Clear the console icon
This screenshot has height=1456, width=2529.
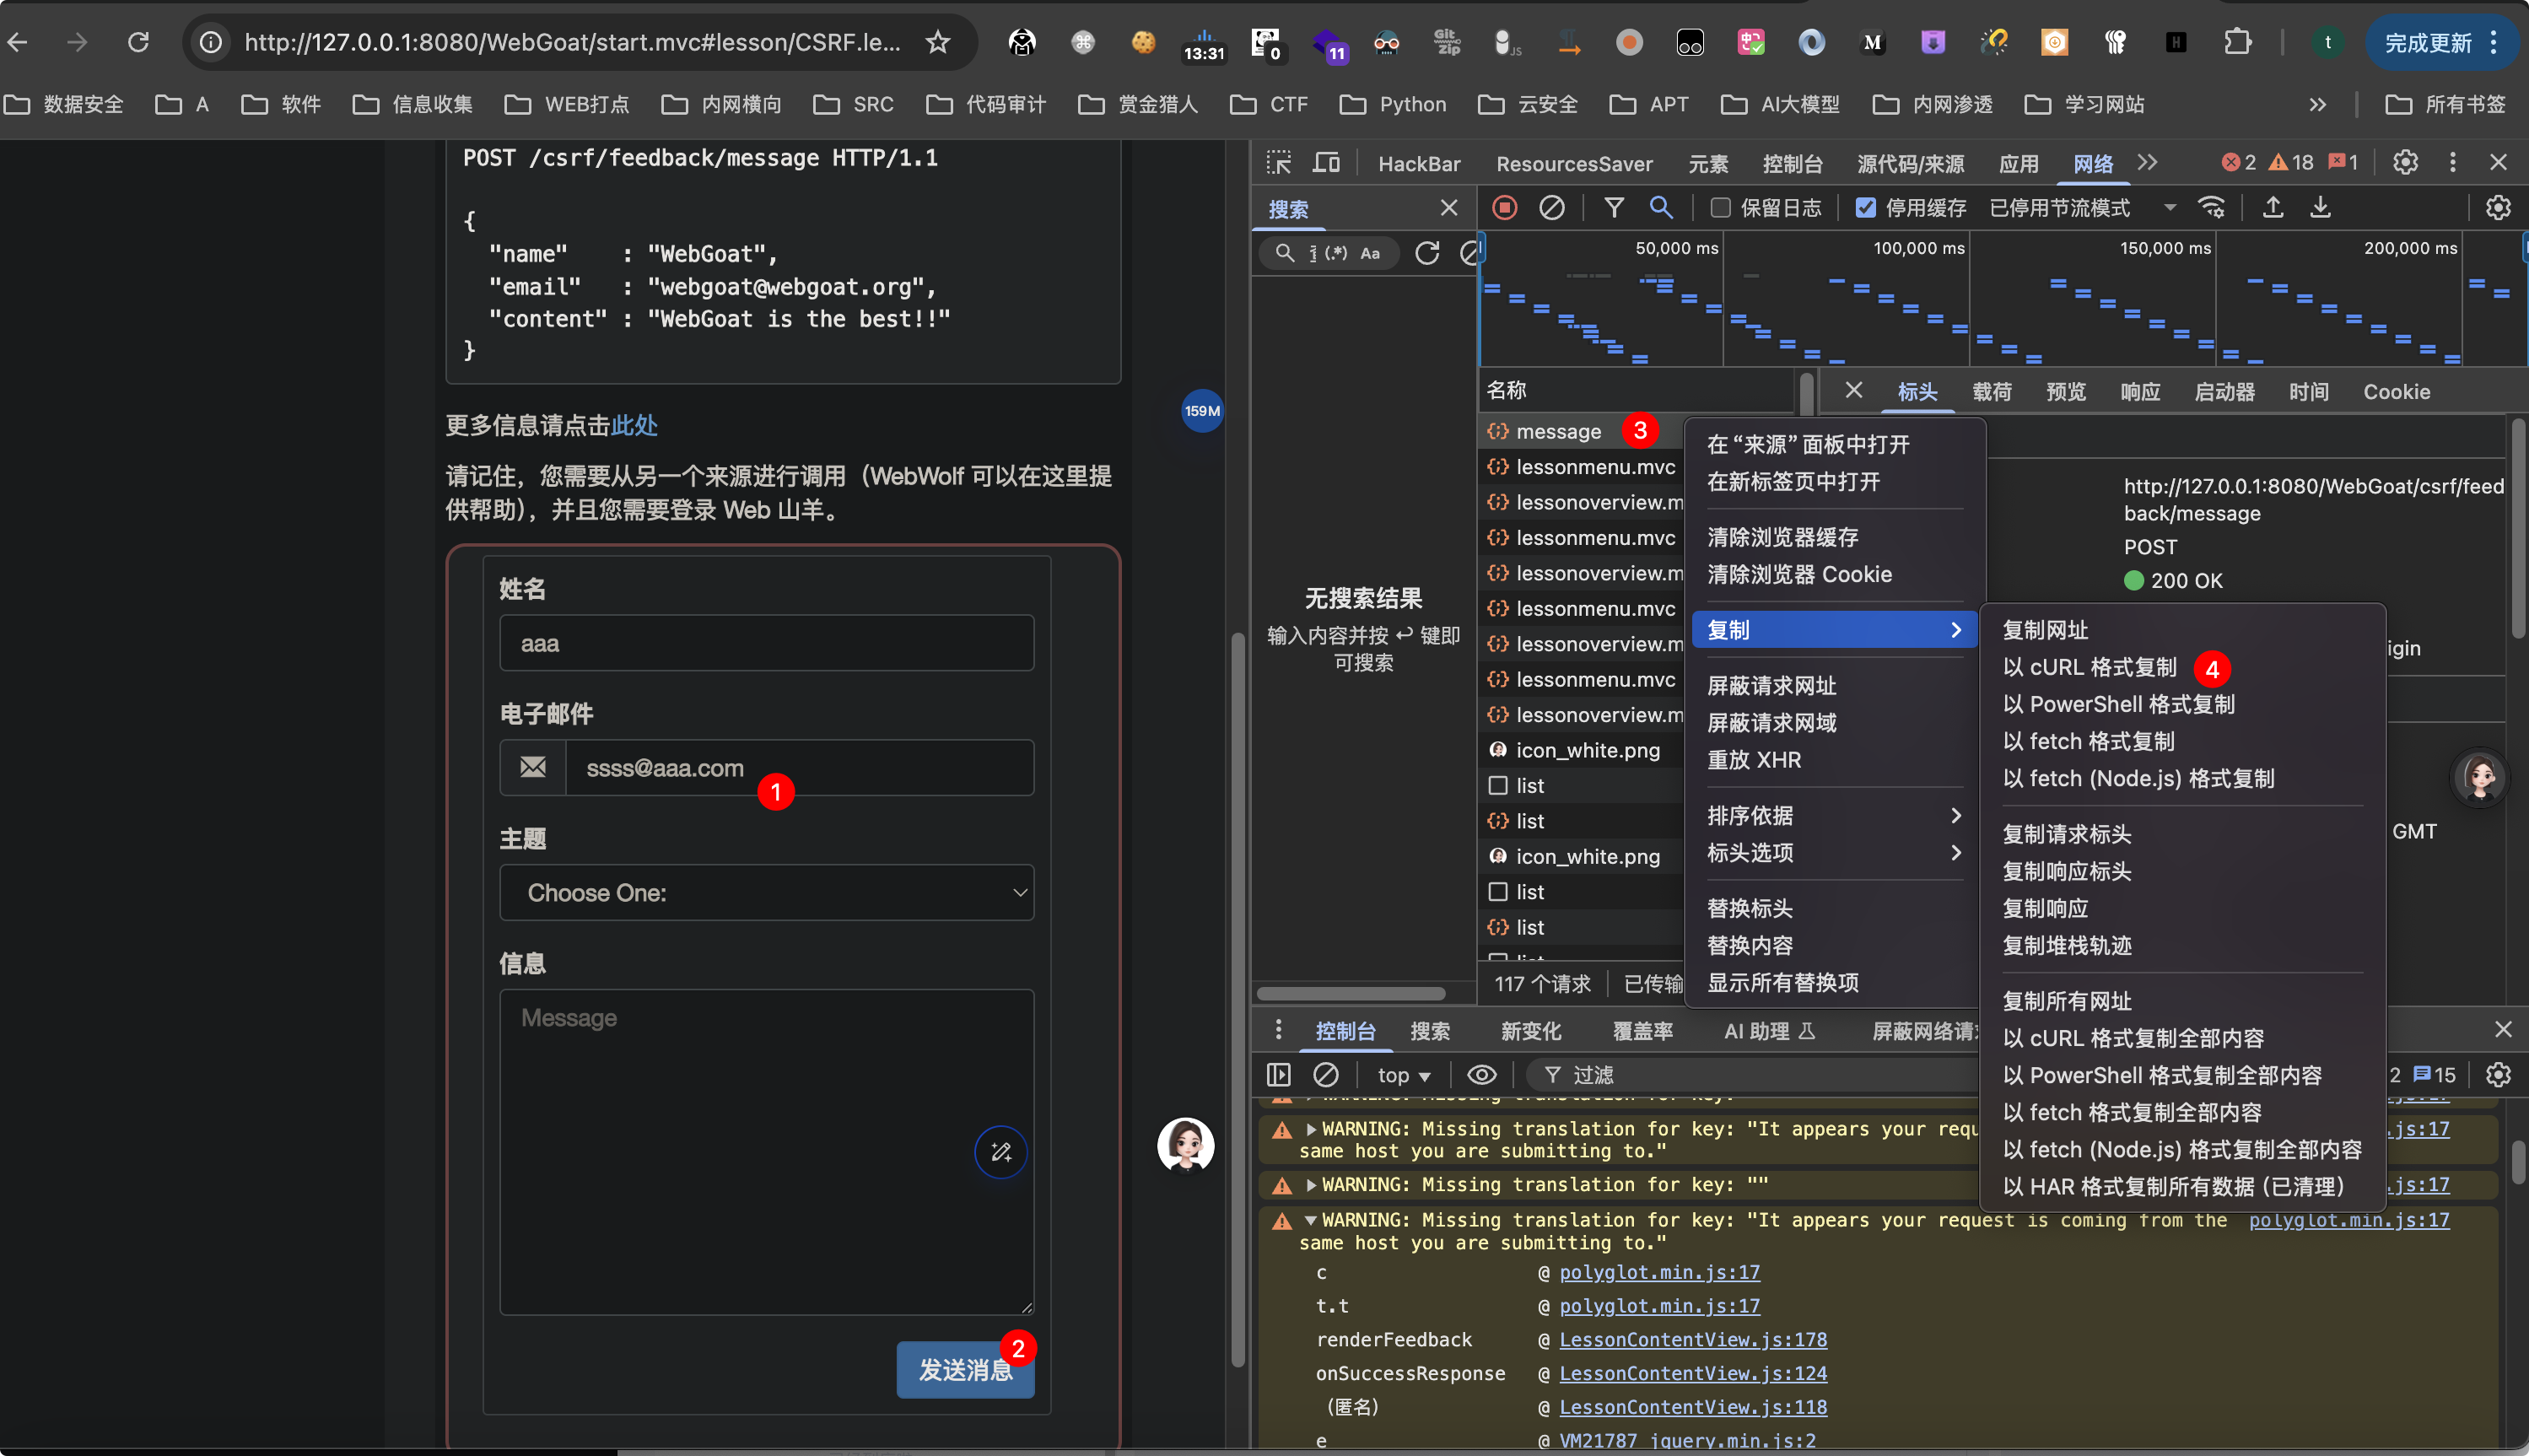[1325, 1074]
